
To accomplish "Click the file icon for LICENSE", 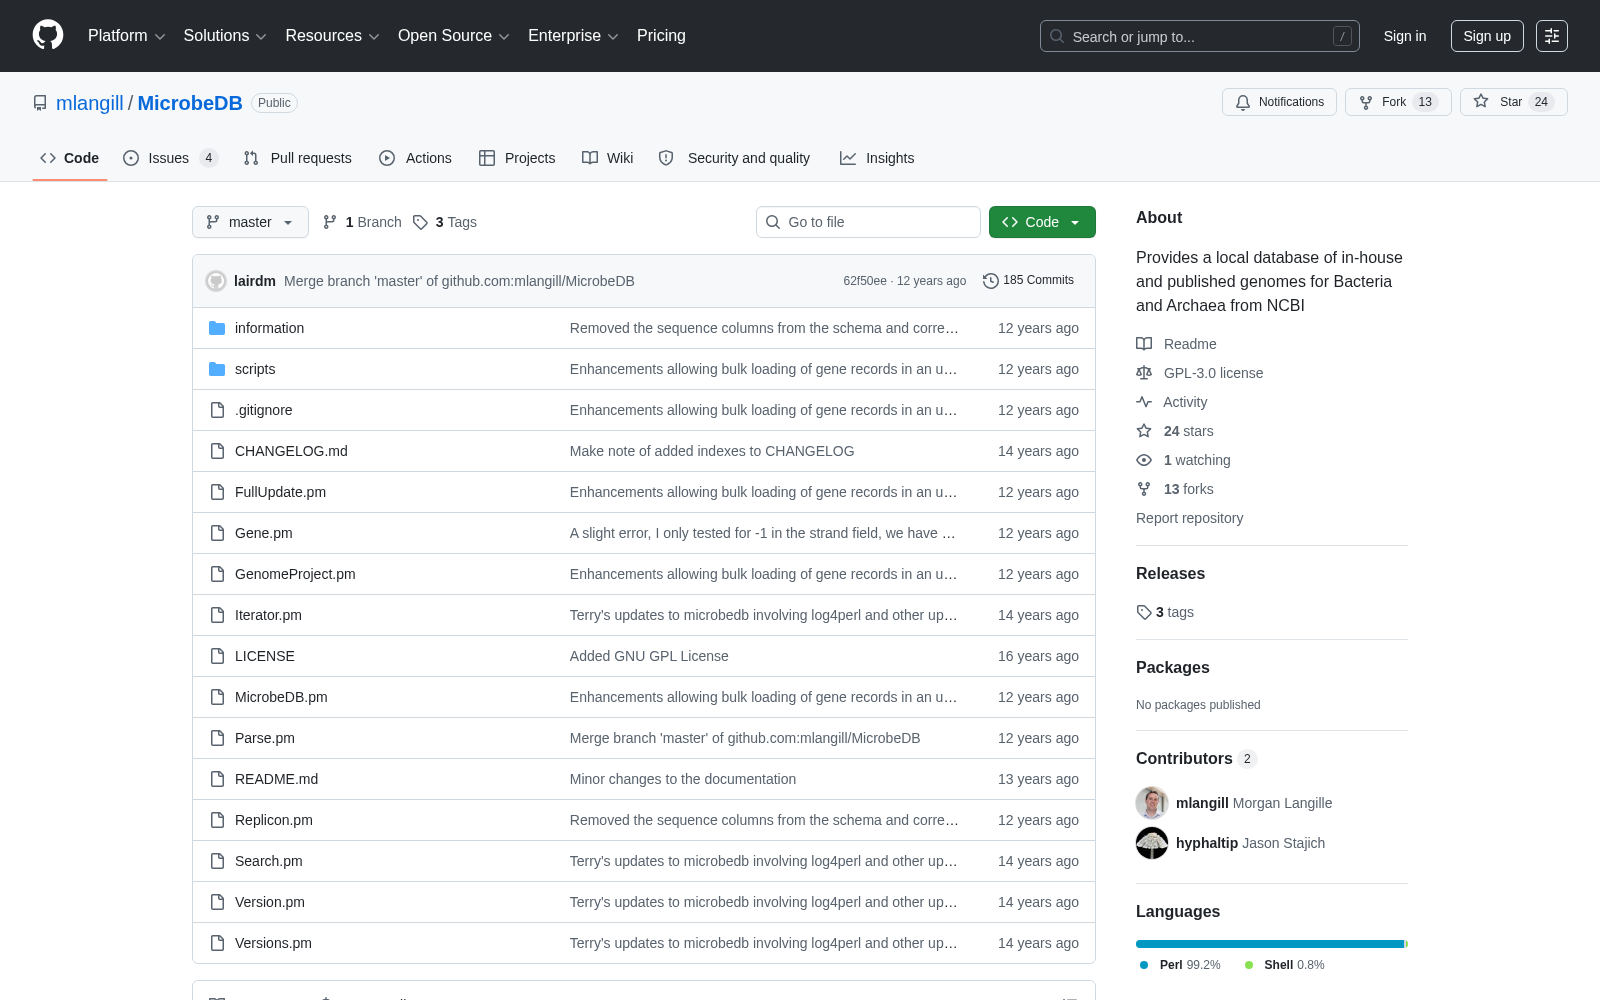I will click(x=217, y=656).
